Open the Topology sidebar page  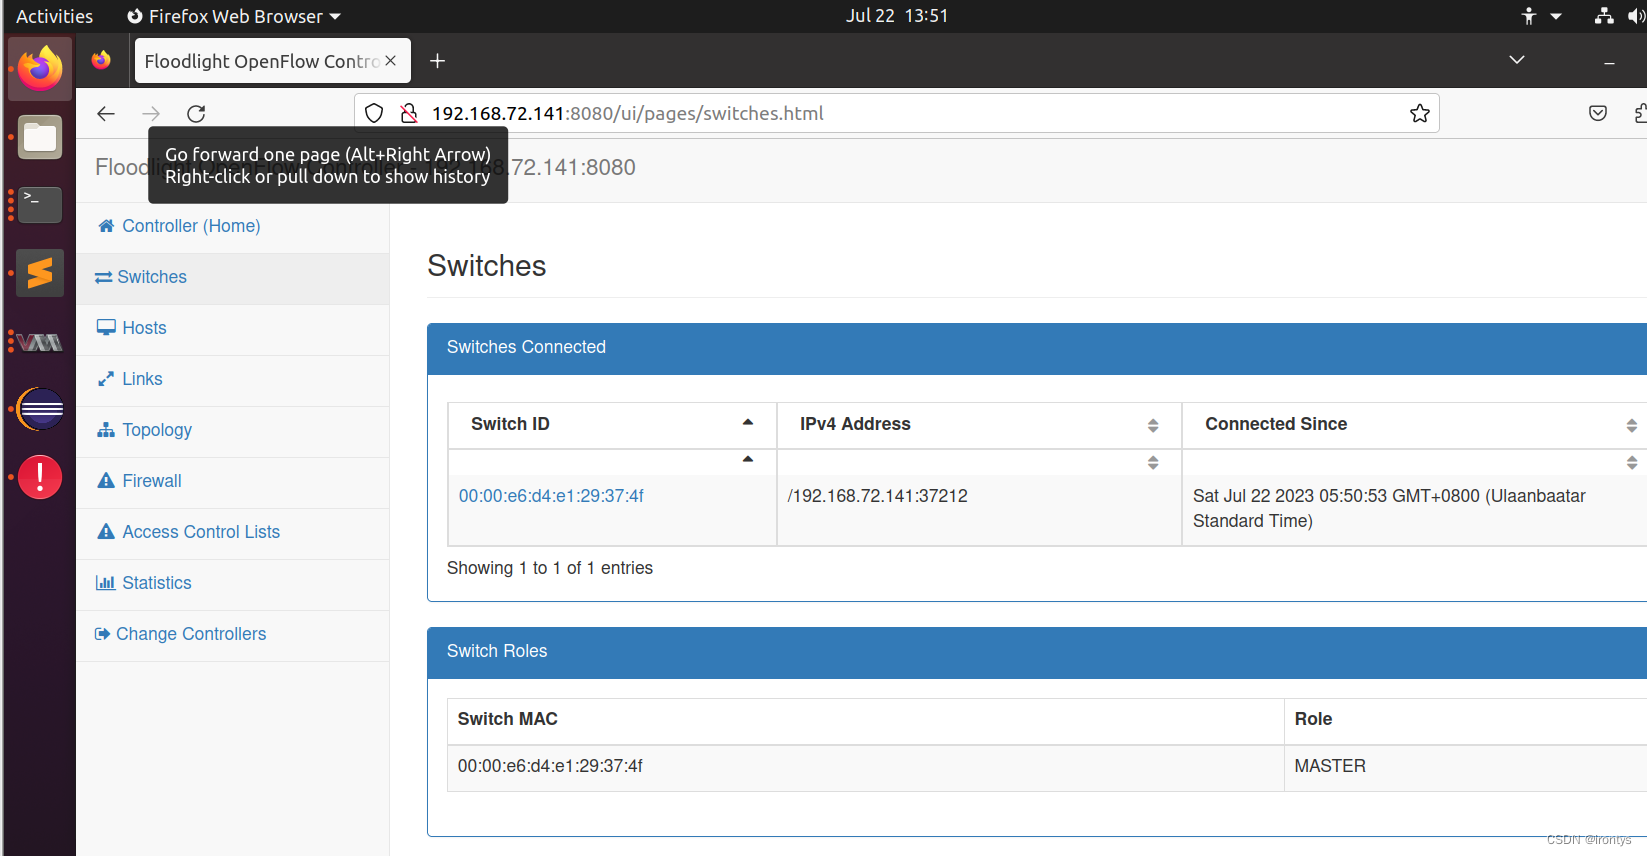(233, 430)
